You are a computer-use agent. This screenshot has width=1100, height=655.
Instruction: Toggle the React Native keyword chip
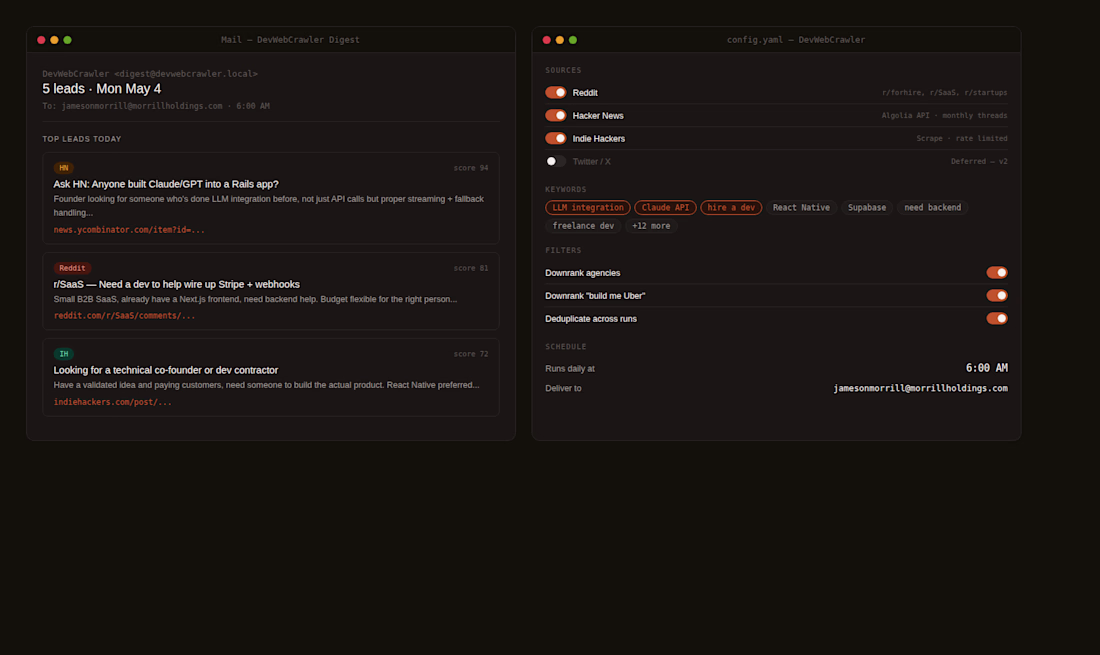(x=801, y=208)
